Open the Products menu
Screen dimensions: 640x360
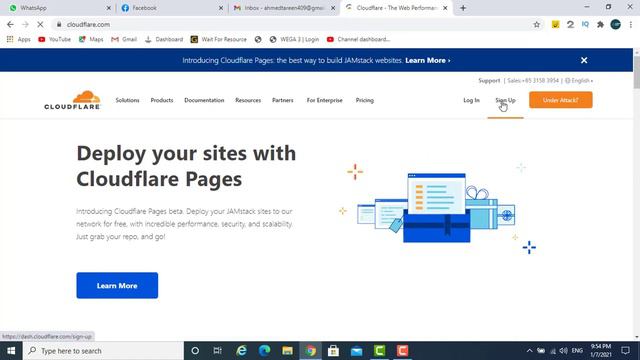click(162, 100)
